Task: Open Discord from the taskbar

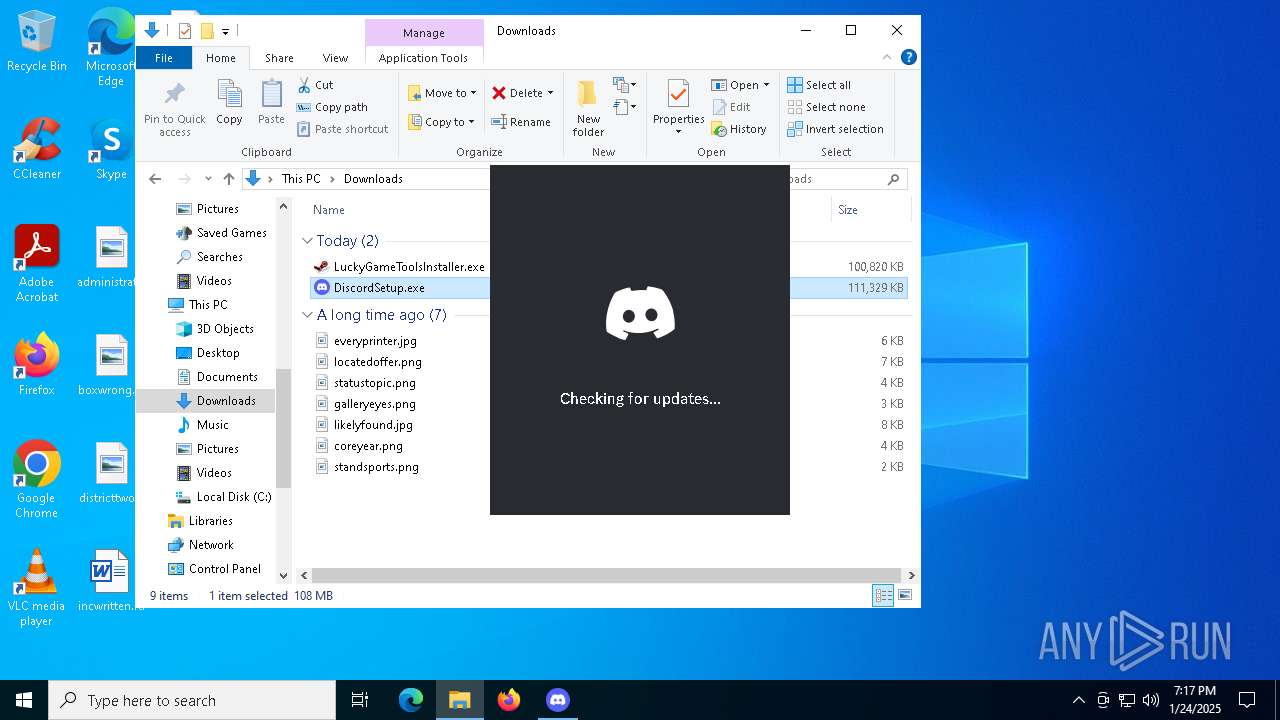Action: (558, 700)
